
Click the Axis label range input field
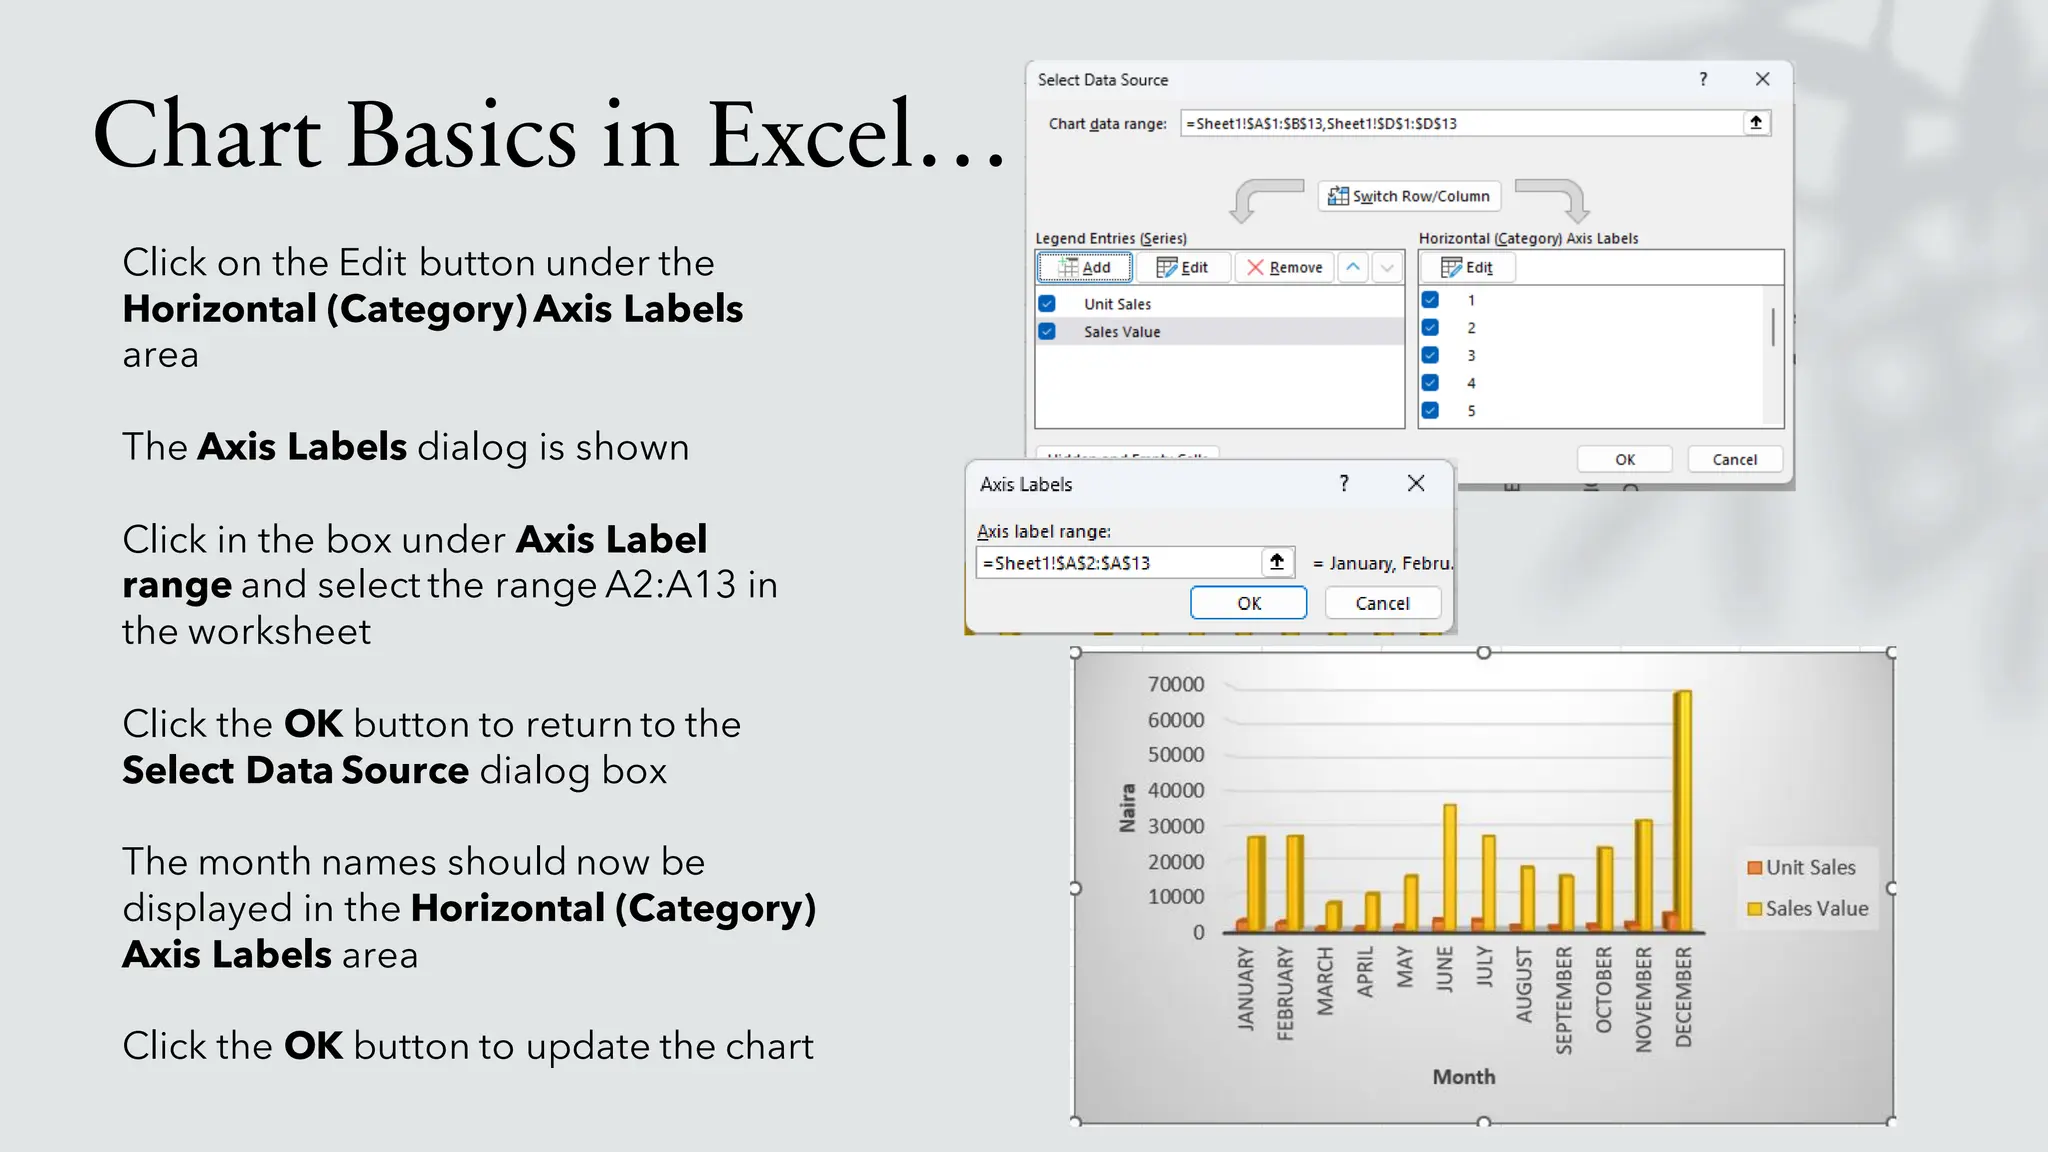click(x=1118, y=562)
